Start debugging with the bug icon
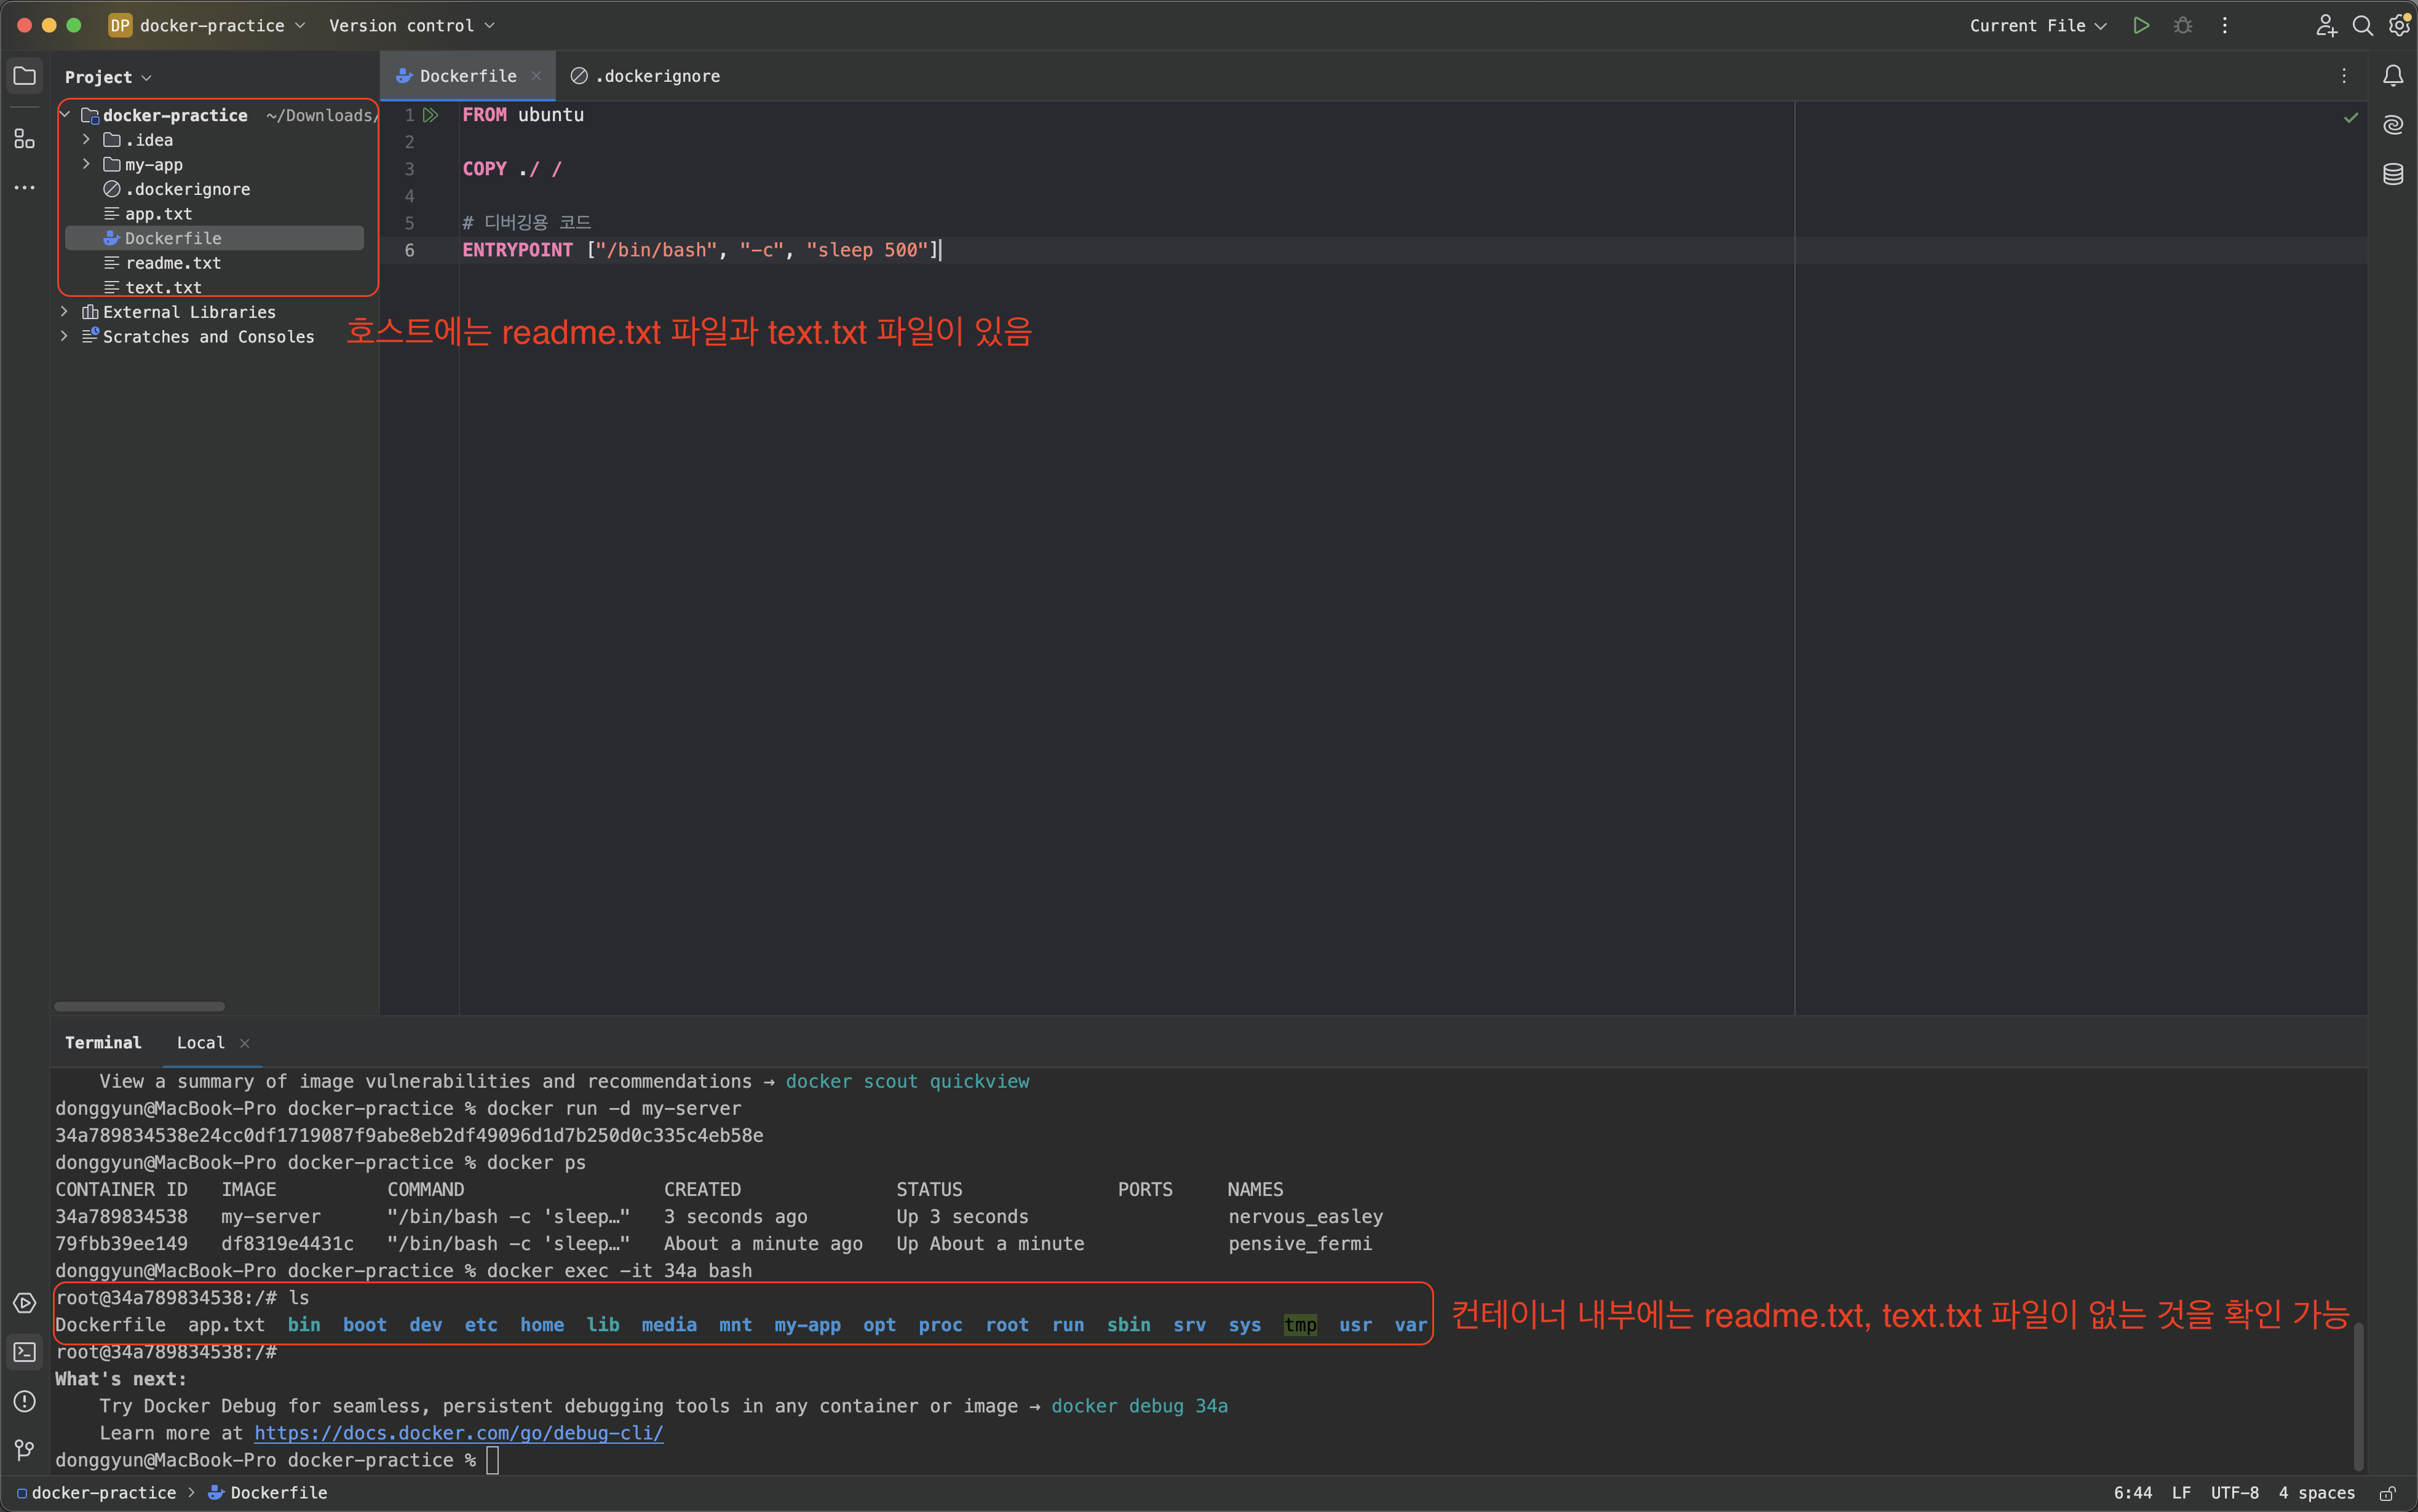Viewport: 2418px width, 1512px height. 2183,25
